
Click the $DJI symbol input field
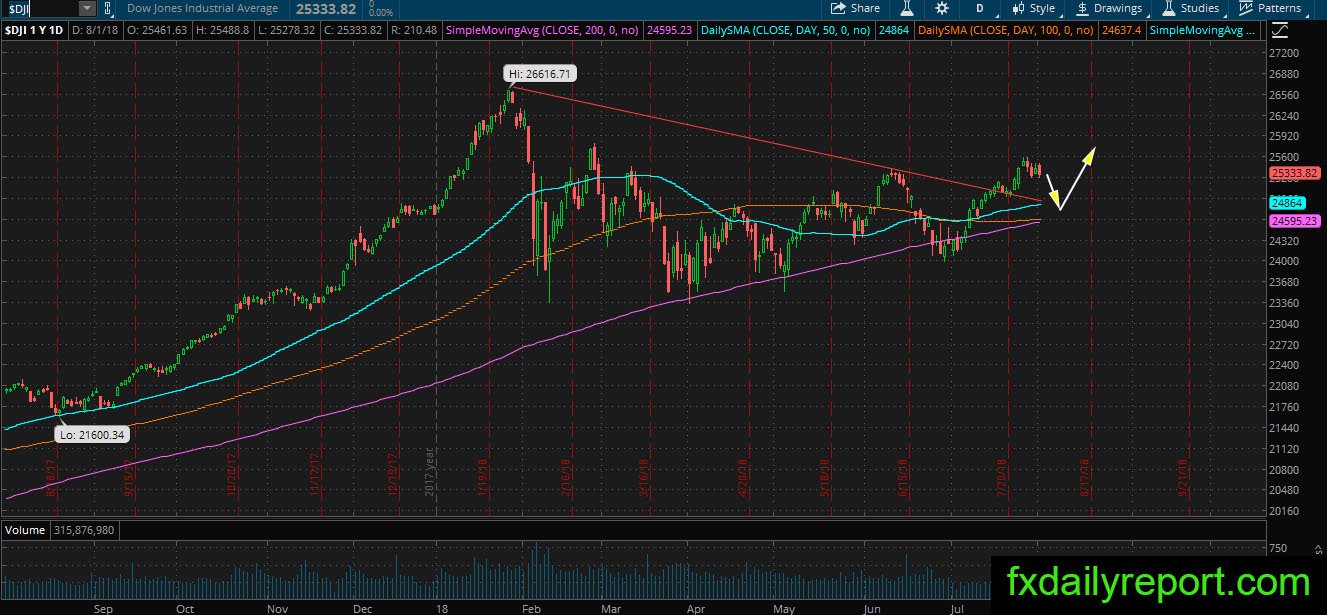coord(40,8)
